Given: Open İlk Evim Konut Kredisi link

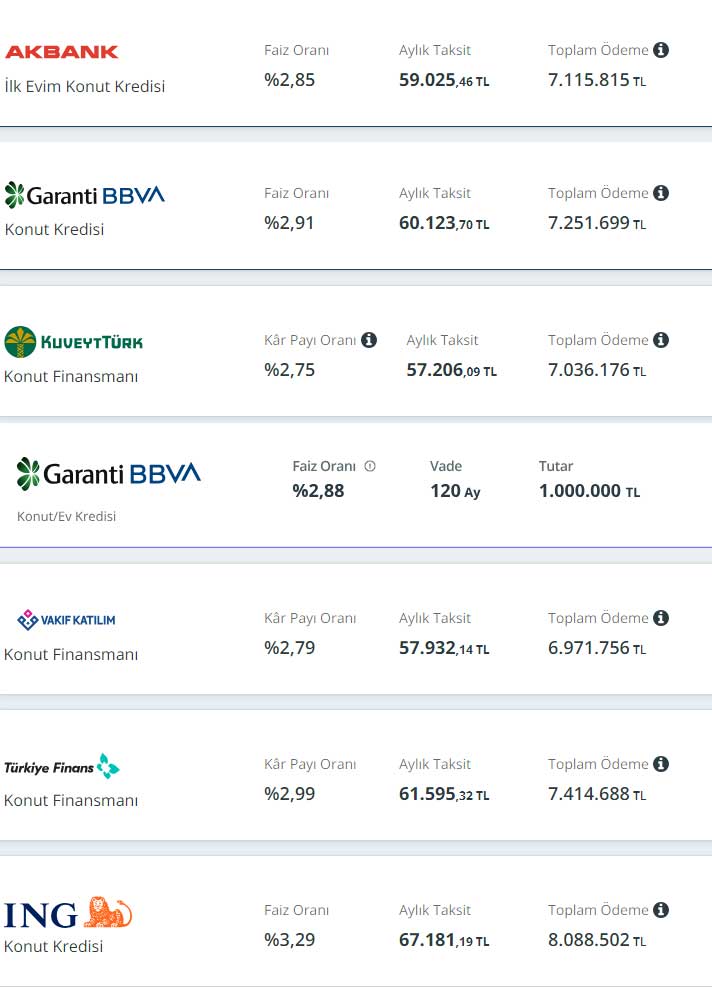Looking at the screenshot, I should click(85, 86).
